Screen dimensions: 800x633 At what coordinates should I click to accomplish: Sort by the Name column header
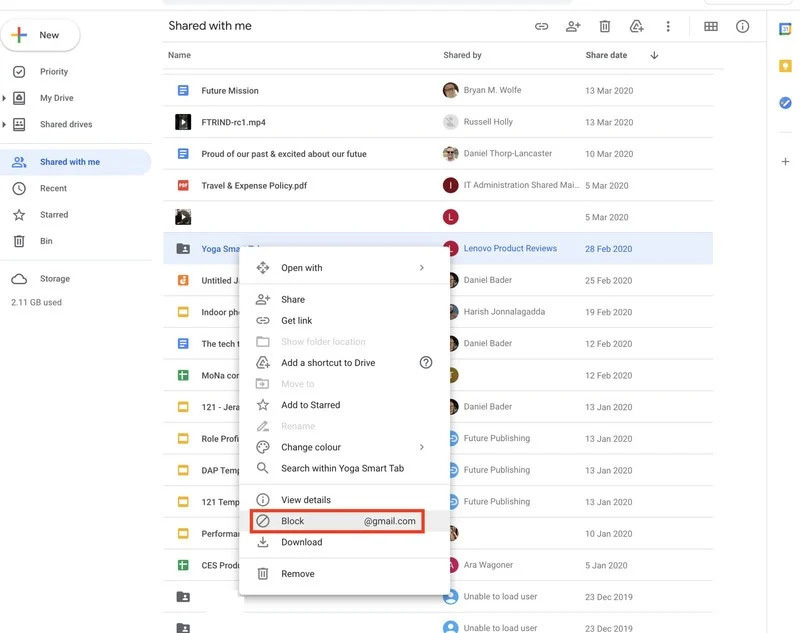coord(180,55)
